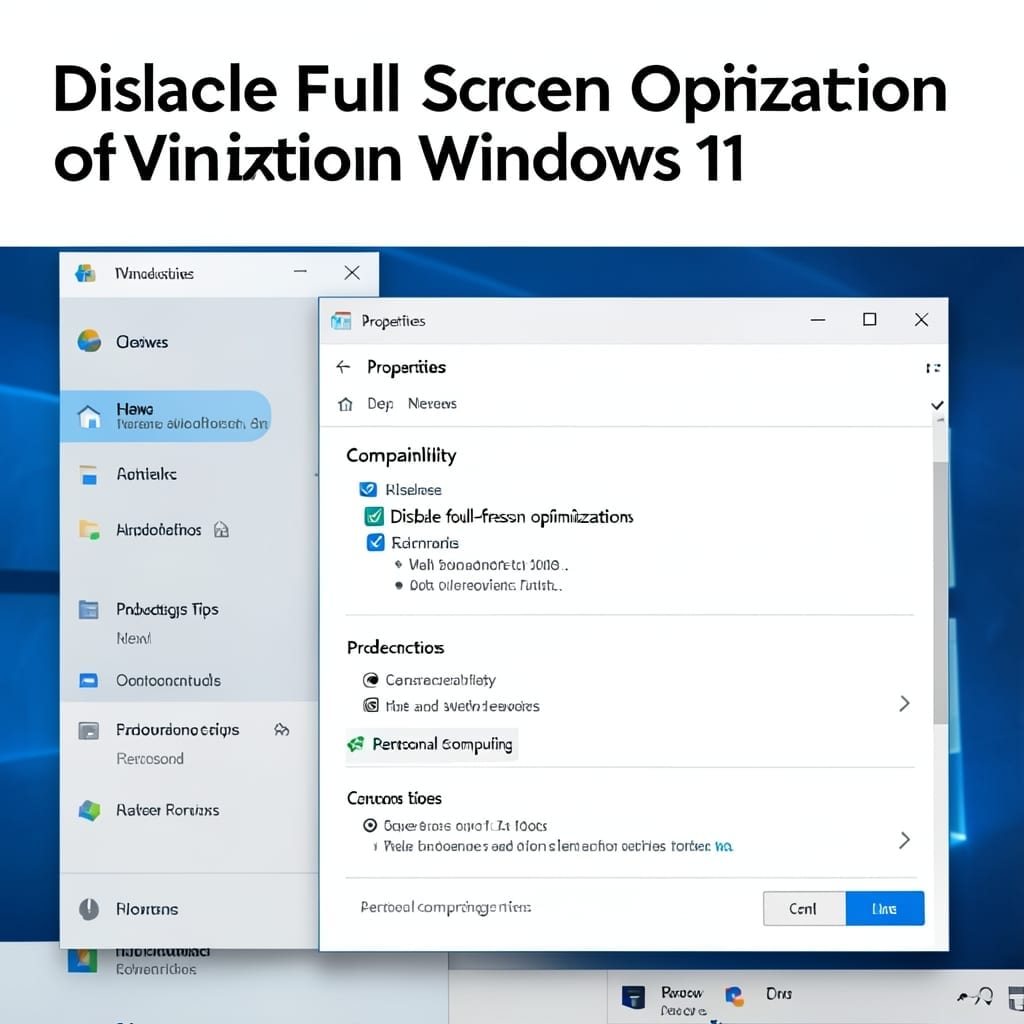The image size is (1024, 1024).
Task: Toggle the Rlselrıse checkbox
Action: point(368,489)
